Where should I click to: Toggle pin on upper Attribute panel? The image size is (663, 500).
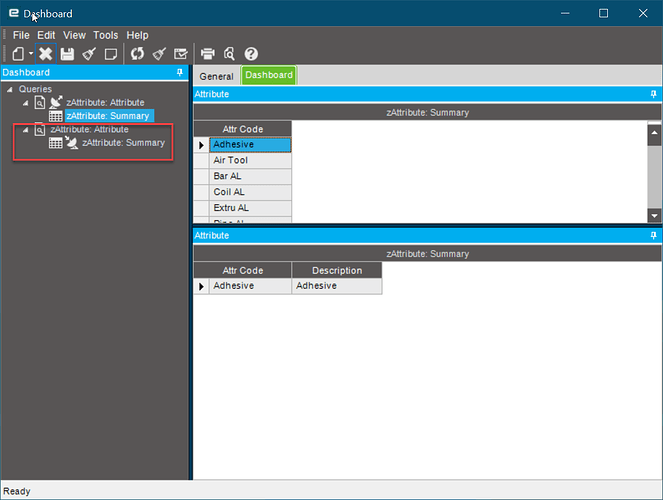click(x=654, y=94)
